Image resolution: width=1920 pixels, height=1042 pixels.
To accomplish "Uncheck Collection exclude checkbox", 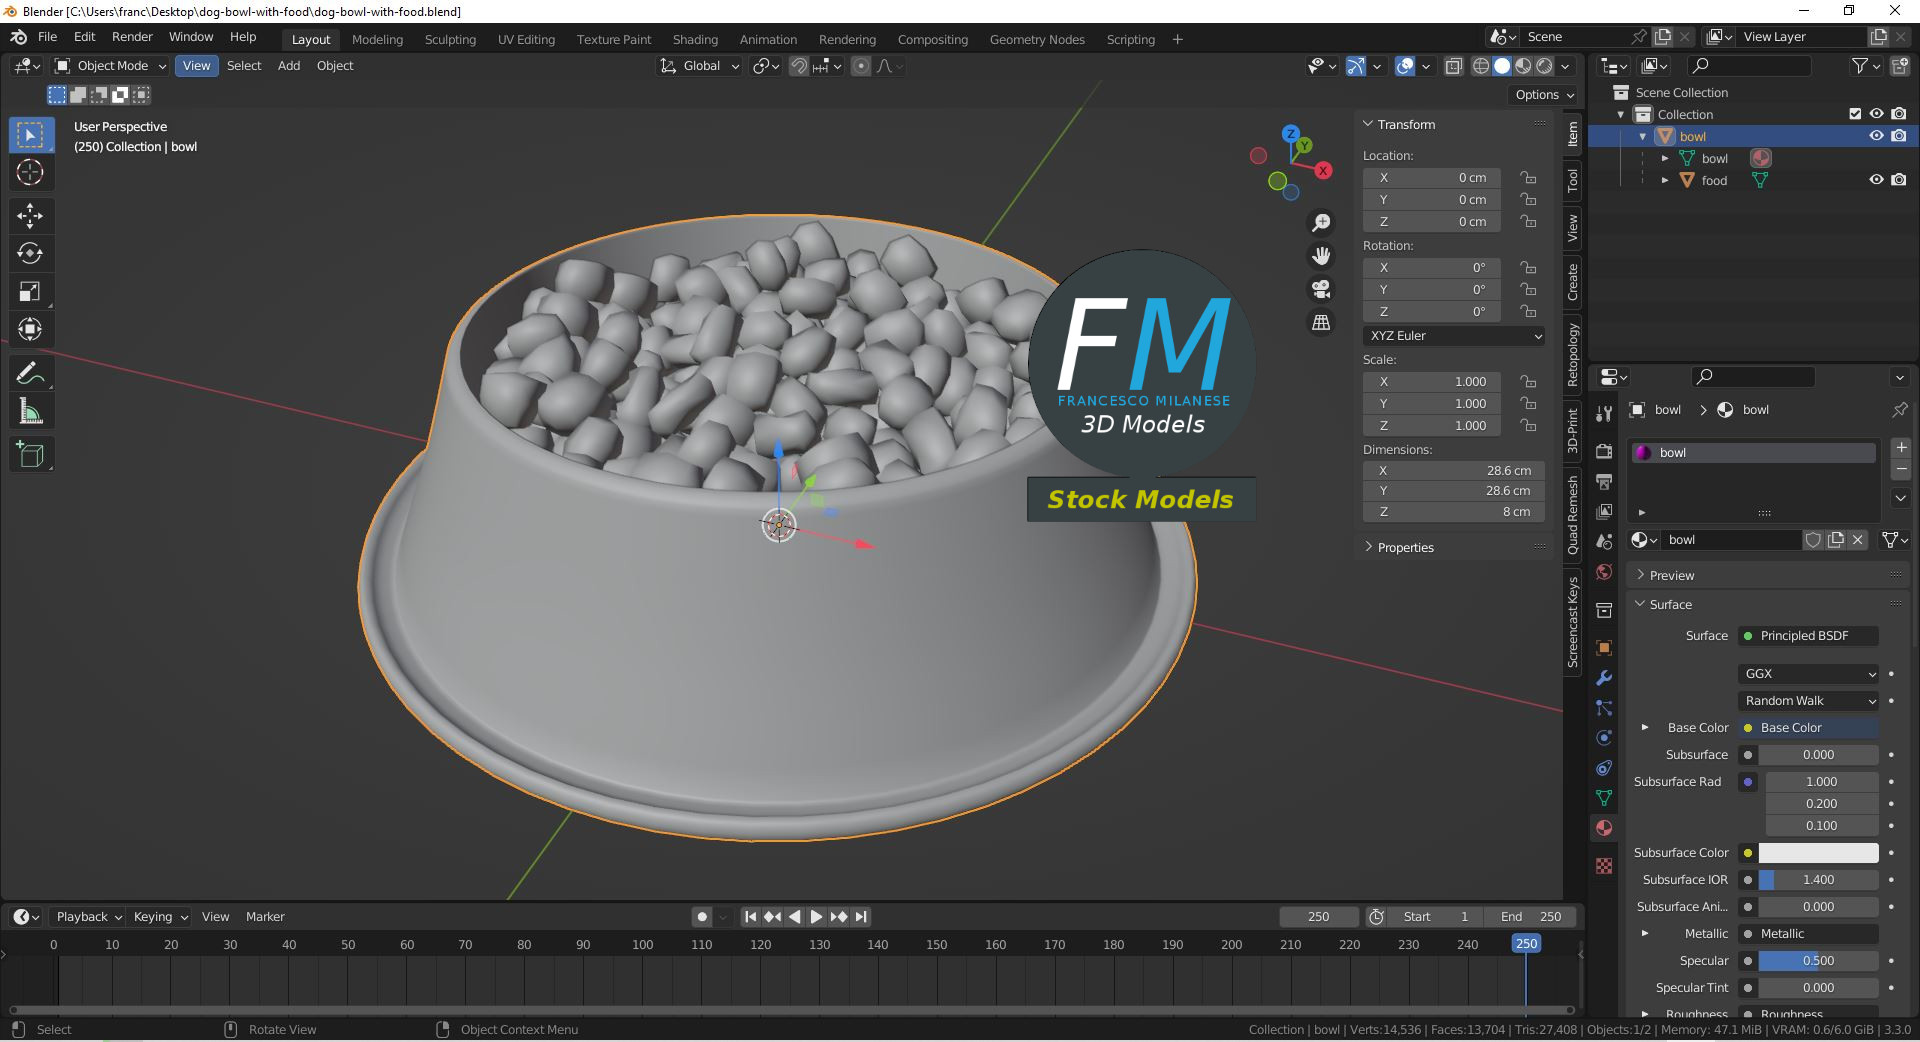I will pyautogui.click(x=1855, y=114).
